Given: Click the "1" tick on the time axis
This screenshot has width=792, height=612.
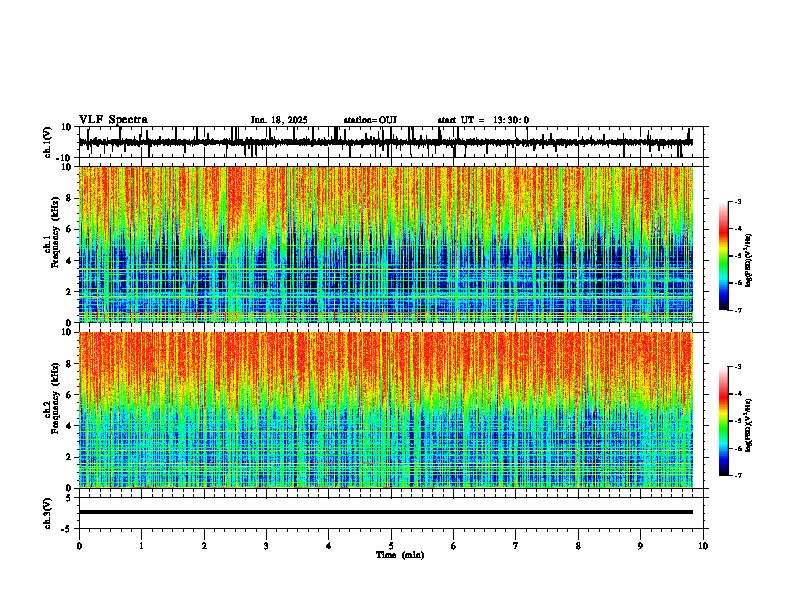Looking at the screenshot, I should (141, 546).
